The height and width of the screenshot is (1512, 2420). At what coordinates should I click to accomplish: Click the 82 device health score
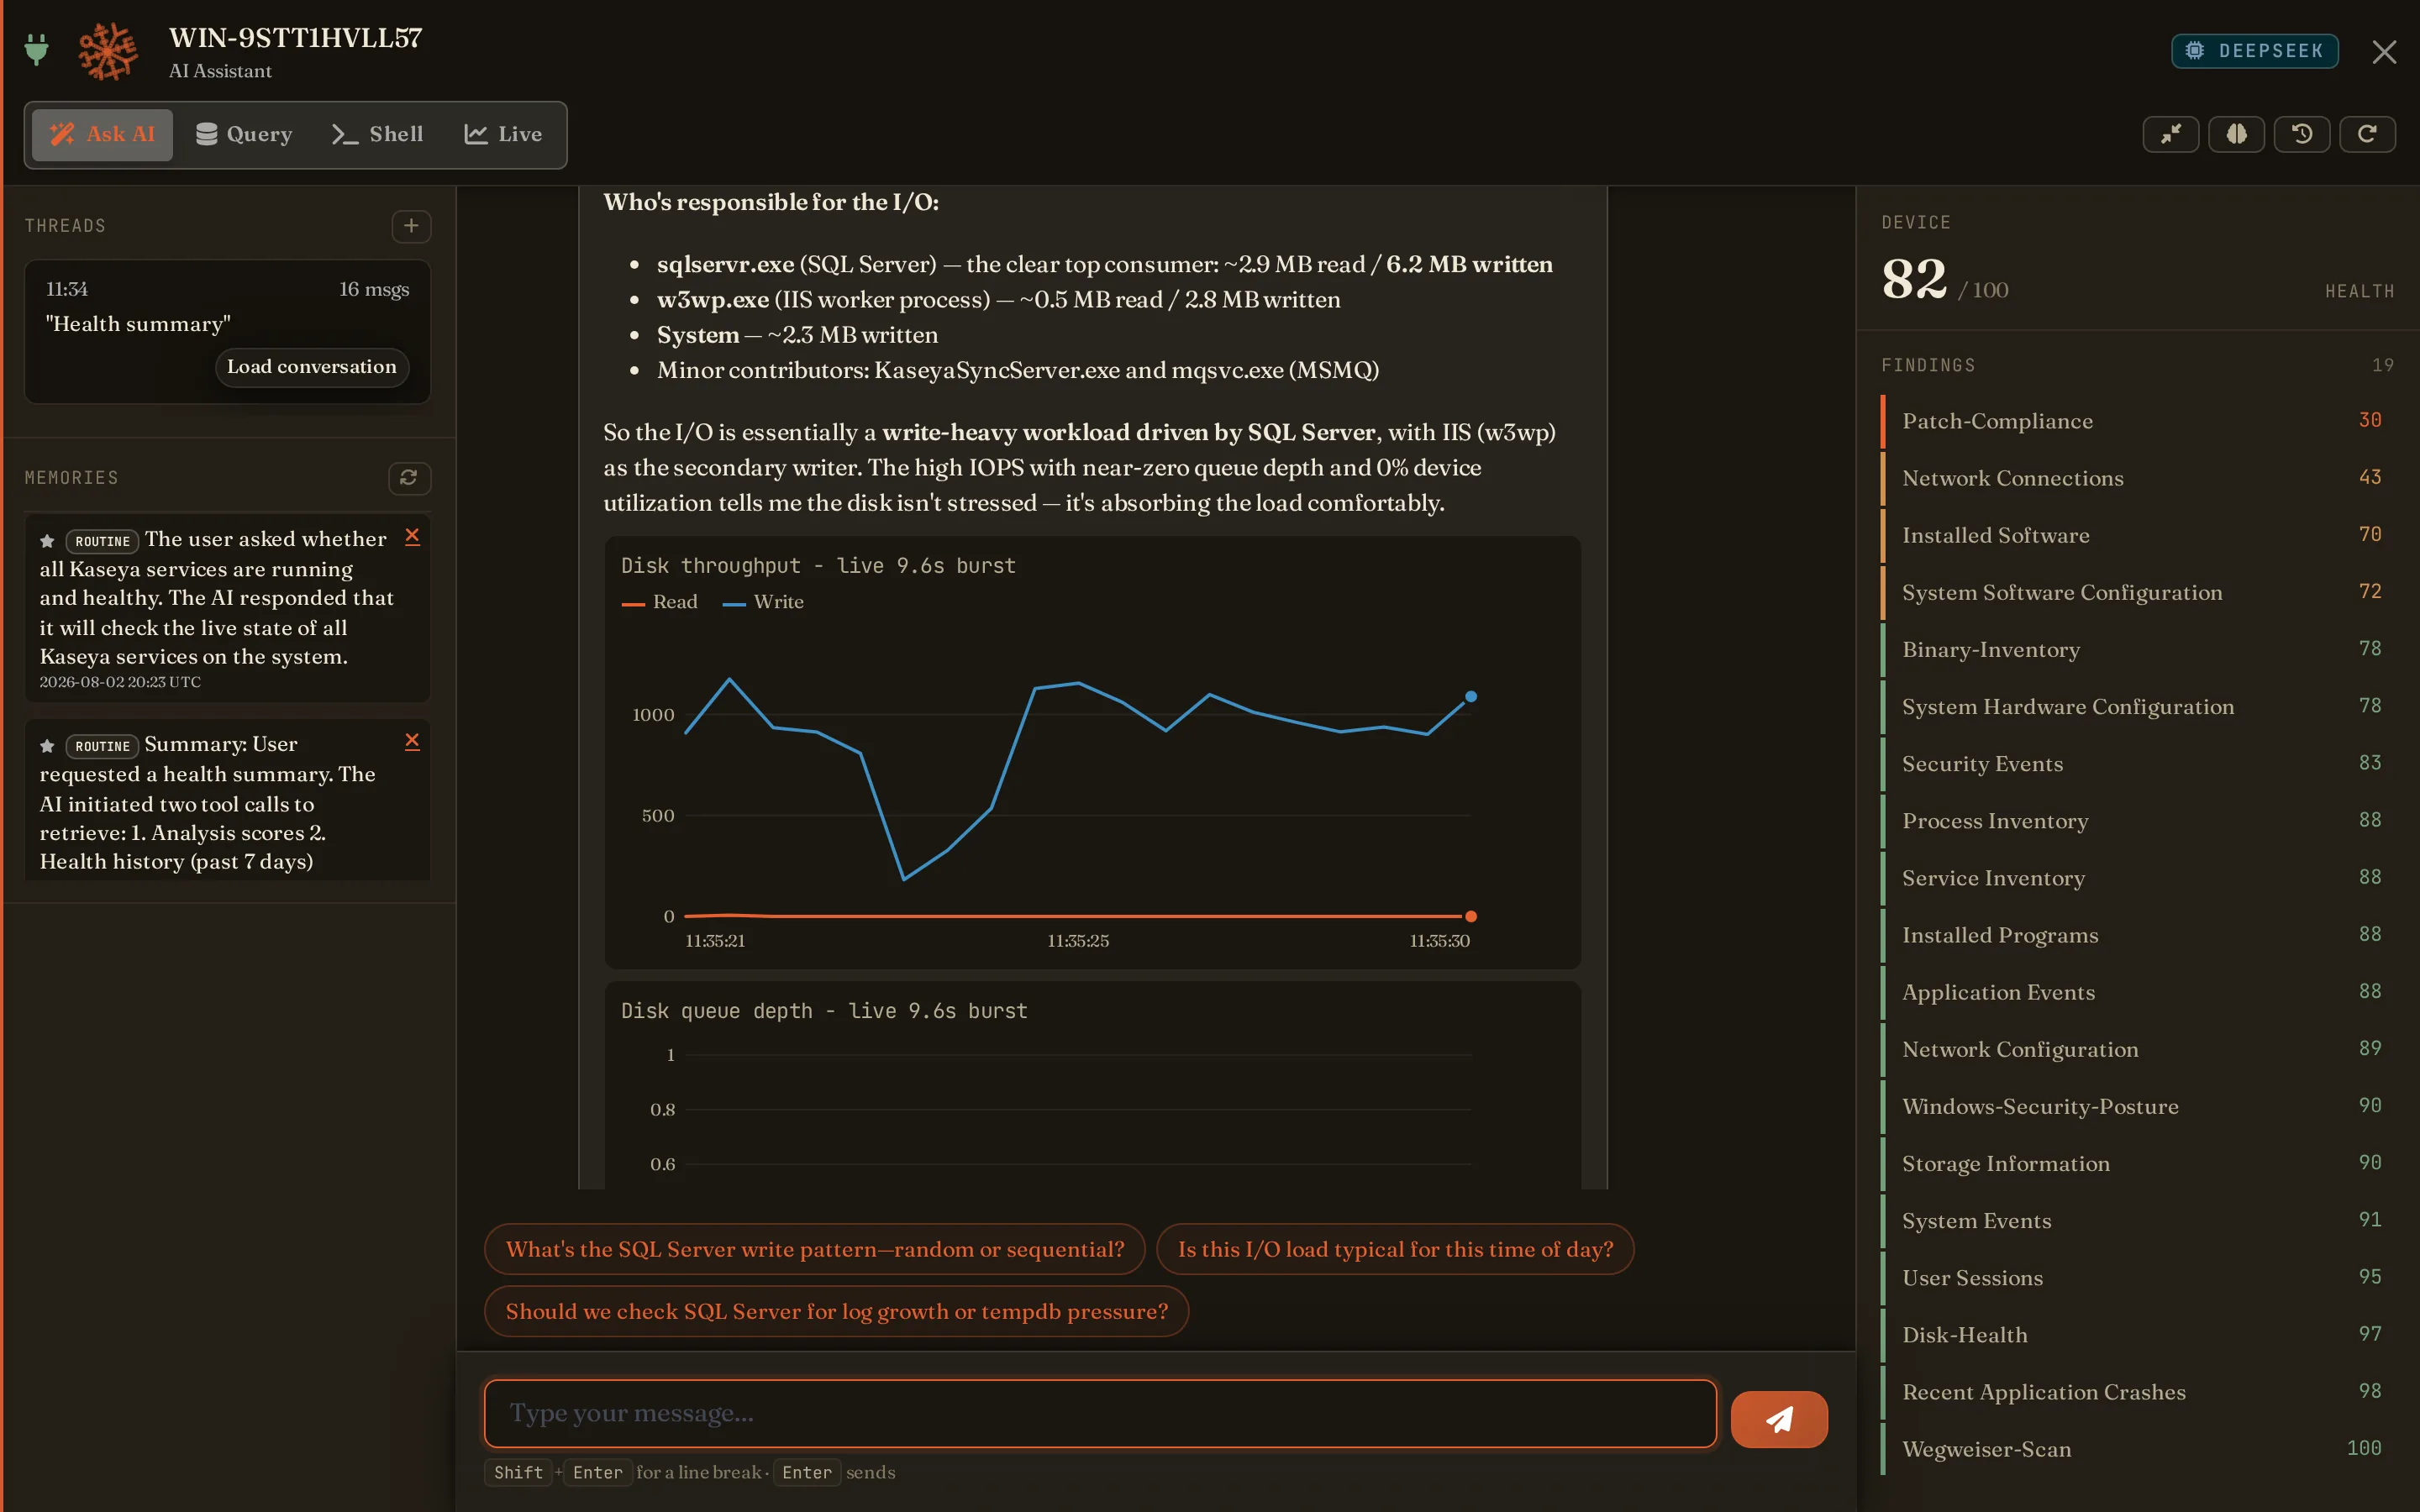click(1914, 278)
